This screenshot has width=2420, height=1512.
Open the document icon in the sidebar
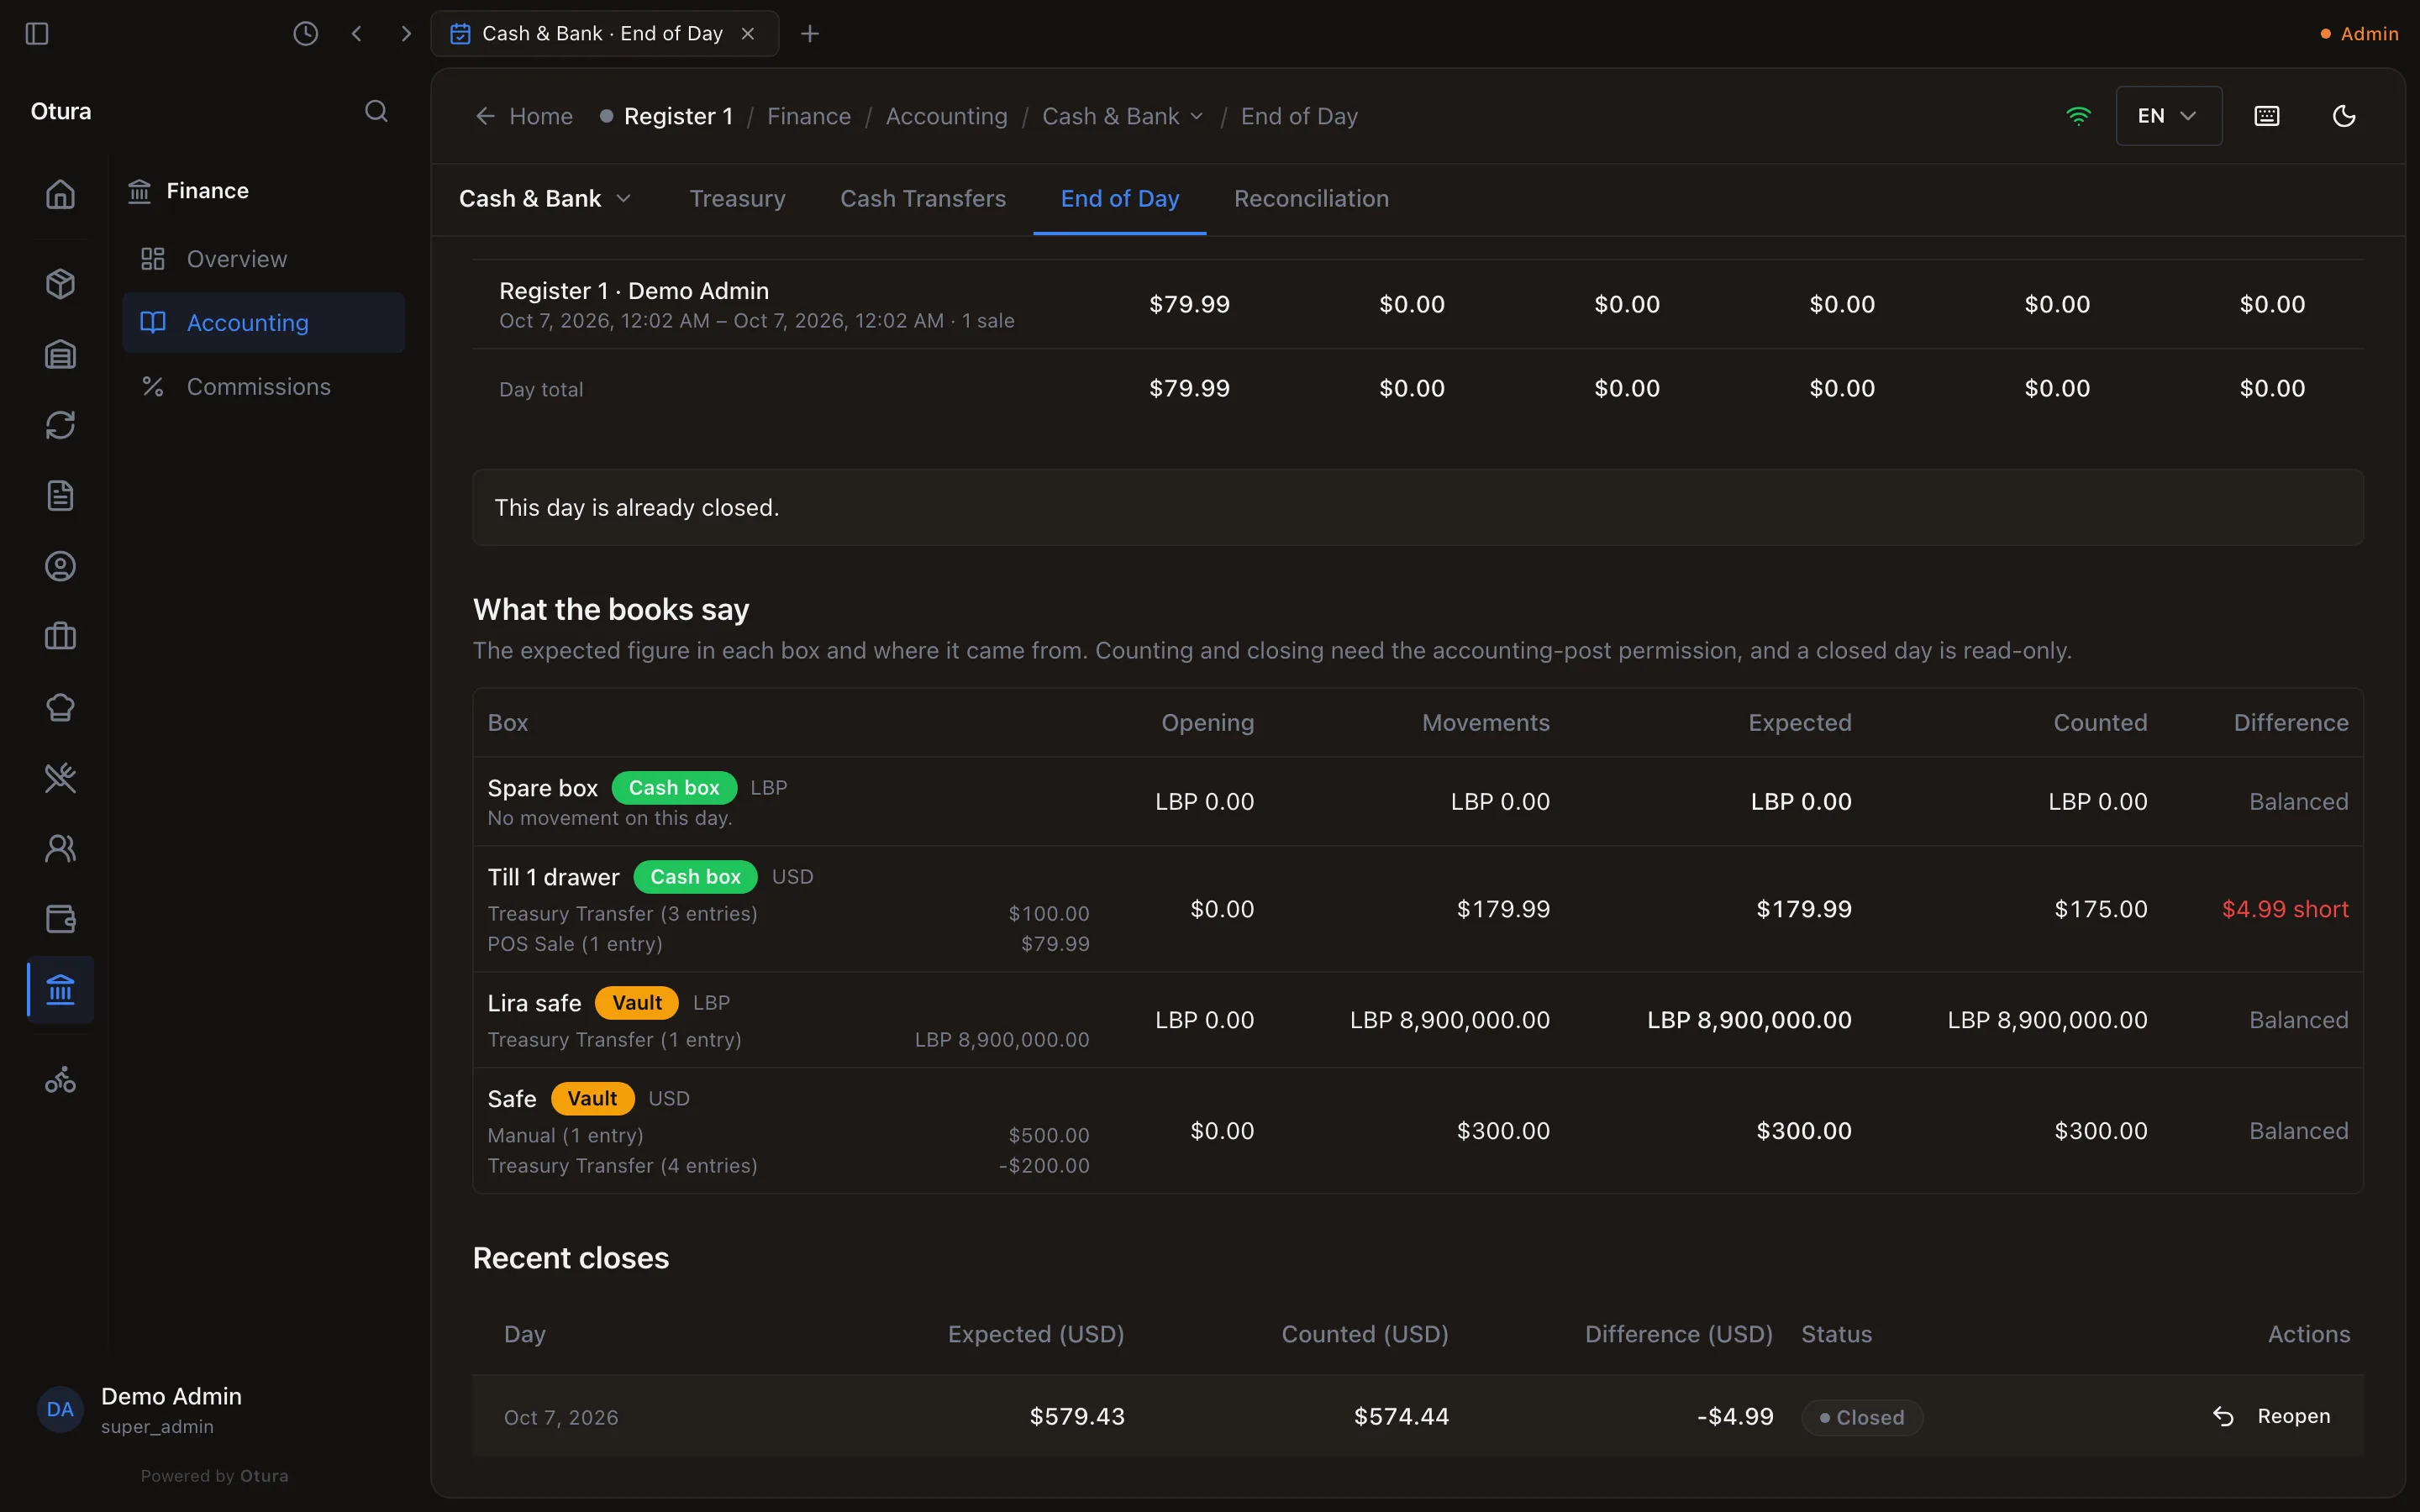point(60,495)
